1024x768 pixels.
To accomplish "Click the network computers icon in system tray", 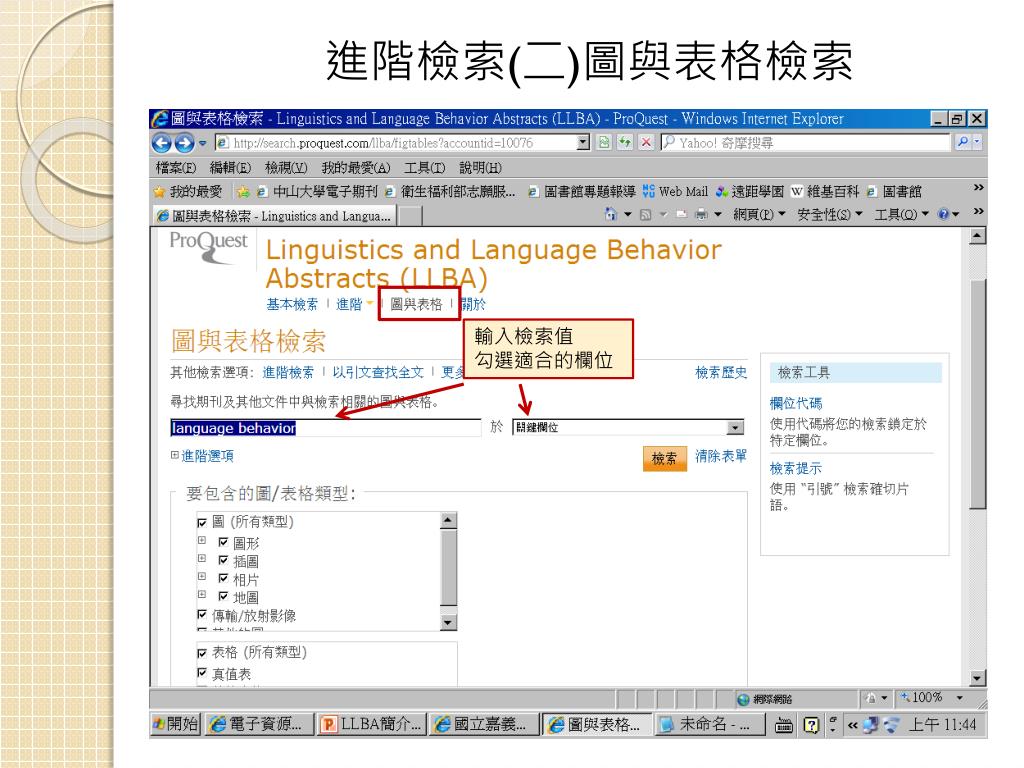I will (x=871, y=725).
